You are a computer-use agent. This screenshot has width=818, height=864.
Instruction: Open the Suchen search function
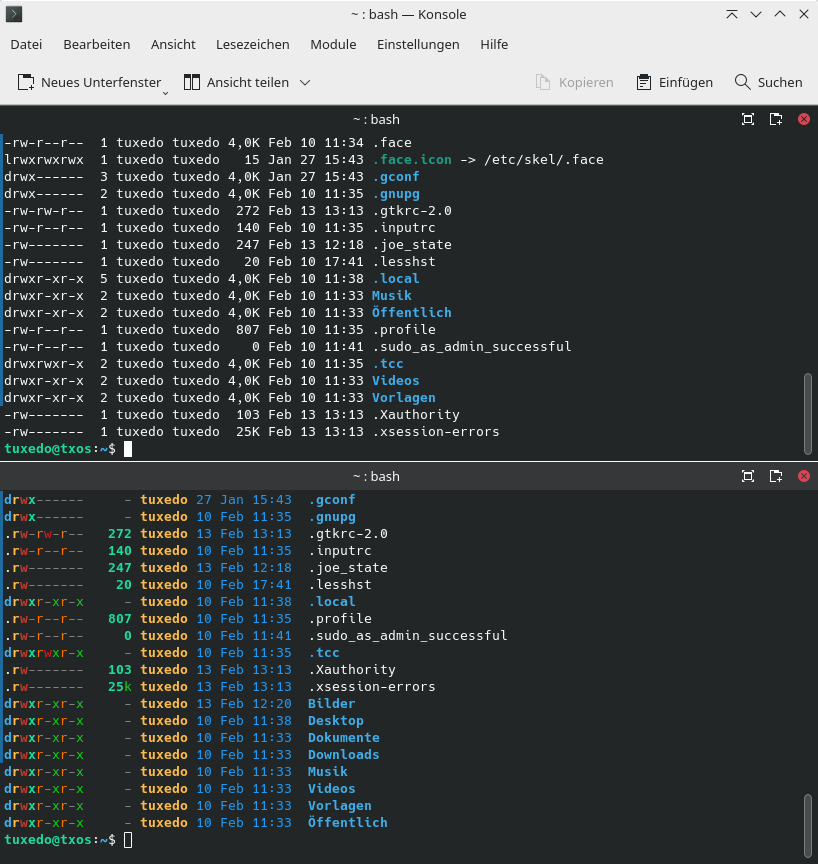[768, 83]
